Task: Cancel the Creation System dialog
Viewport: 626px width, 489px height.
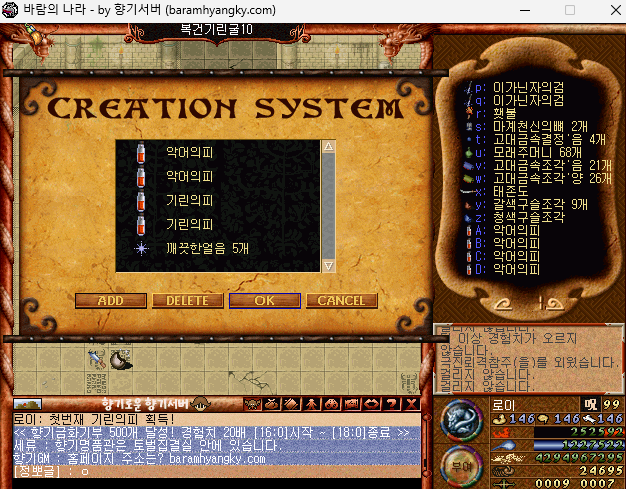Action: [341, 301]
